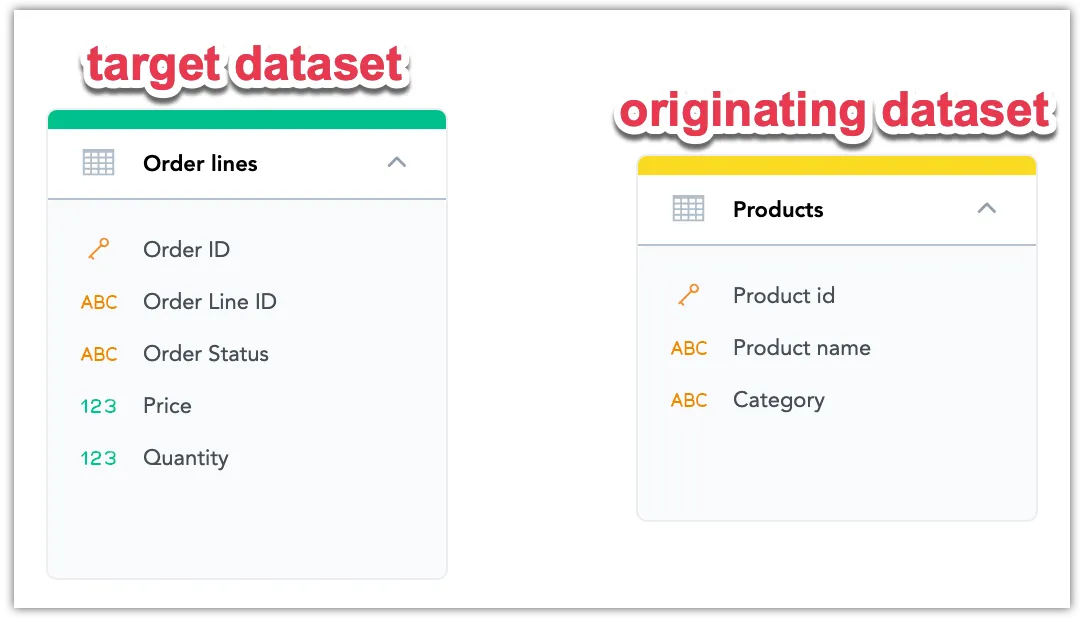Click the Order ID field entry

click(186, 249)
